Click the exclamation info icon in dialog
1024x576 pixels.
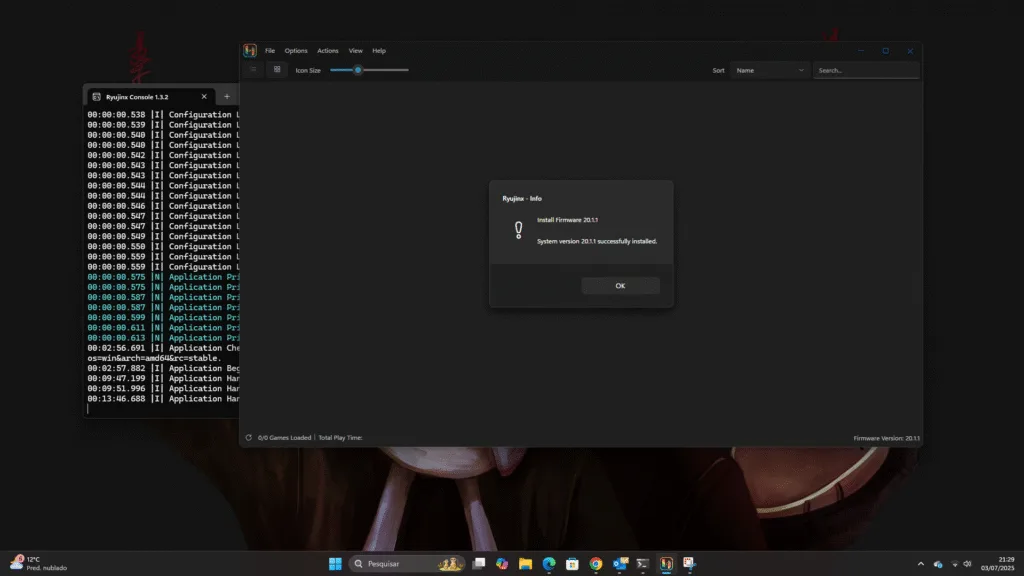pyautogui.click(x=519, y=230)
